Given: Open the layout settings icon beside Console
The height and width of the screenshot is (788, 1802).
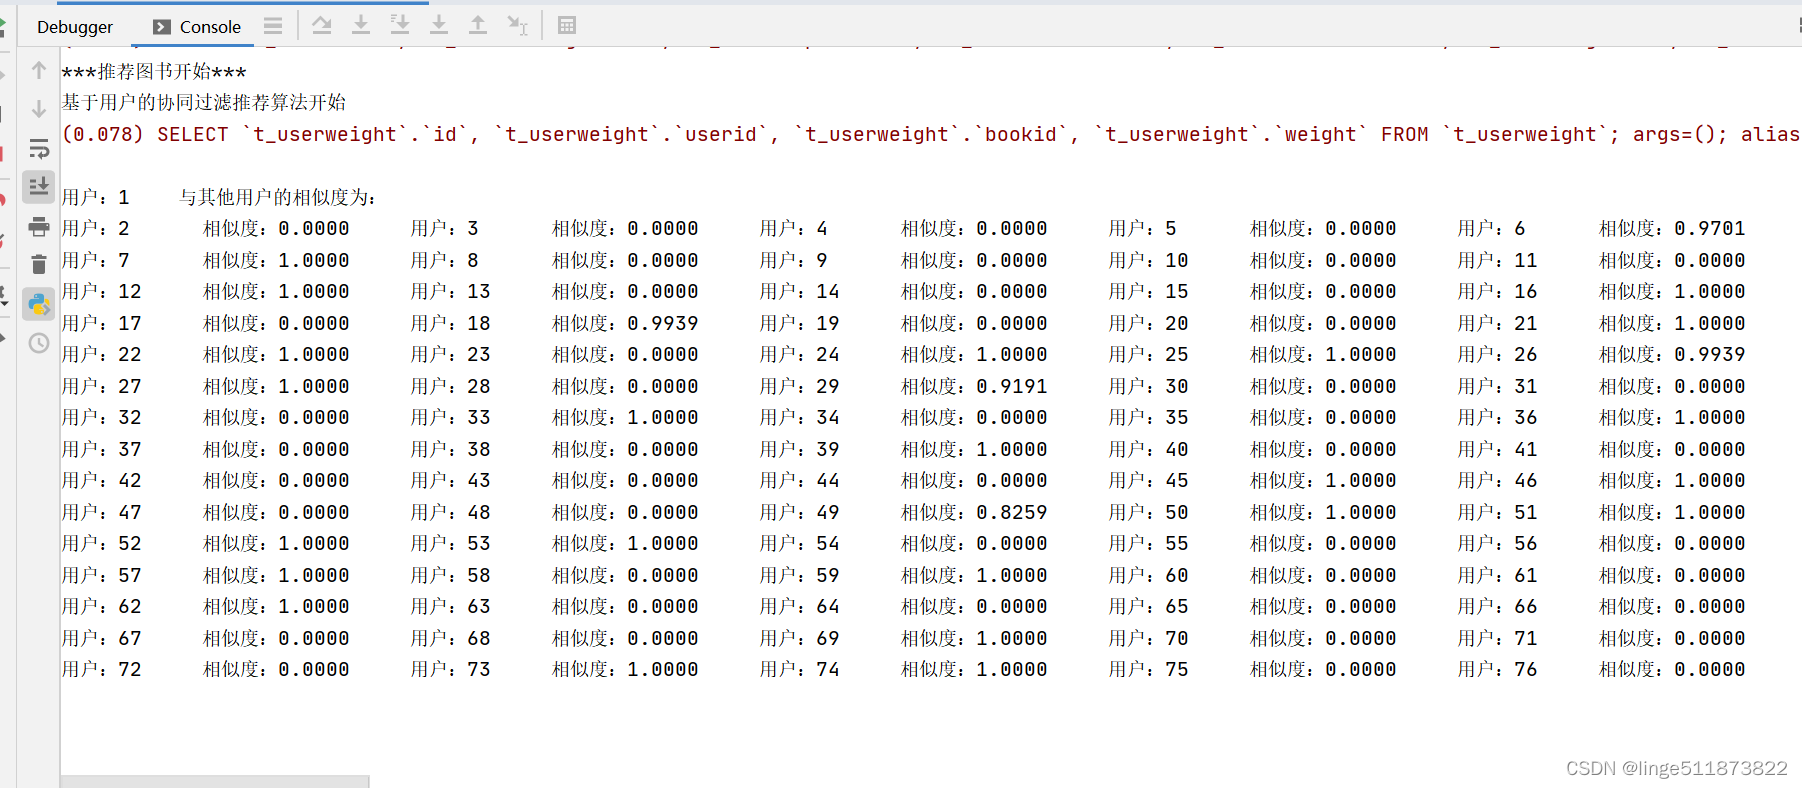Looking at the screenshot, I should pos(273,26).
